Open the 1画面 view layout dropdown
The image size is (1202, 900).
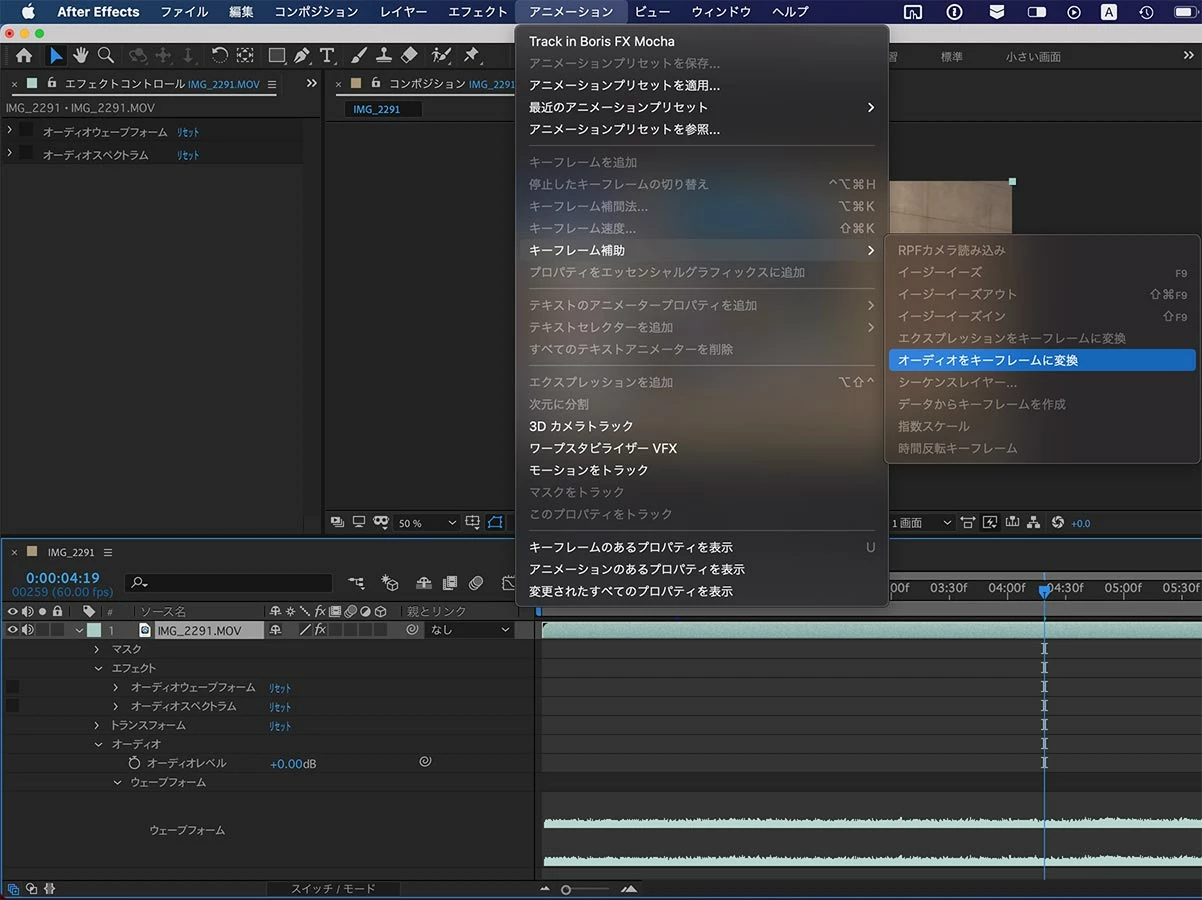pos(922,523)
